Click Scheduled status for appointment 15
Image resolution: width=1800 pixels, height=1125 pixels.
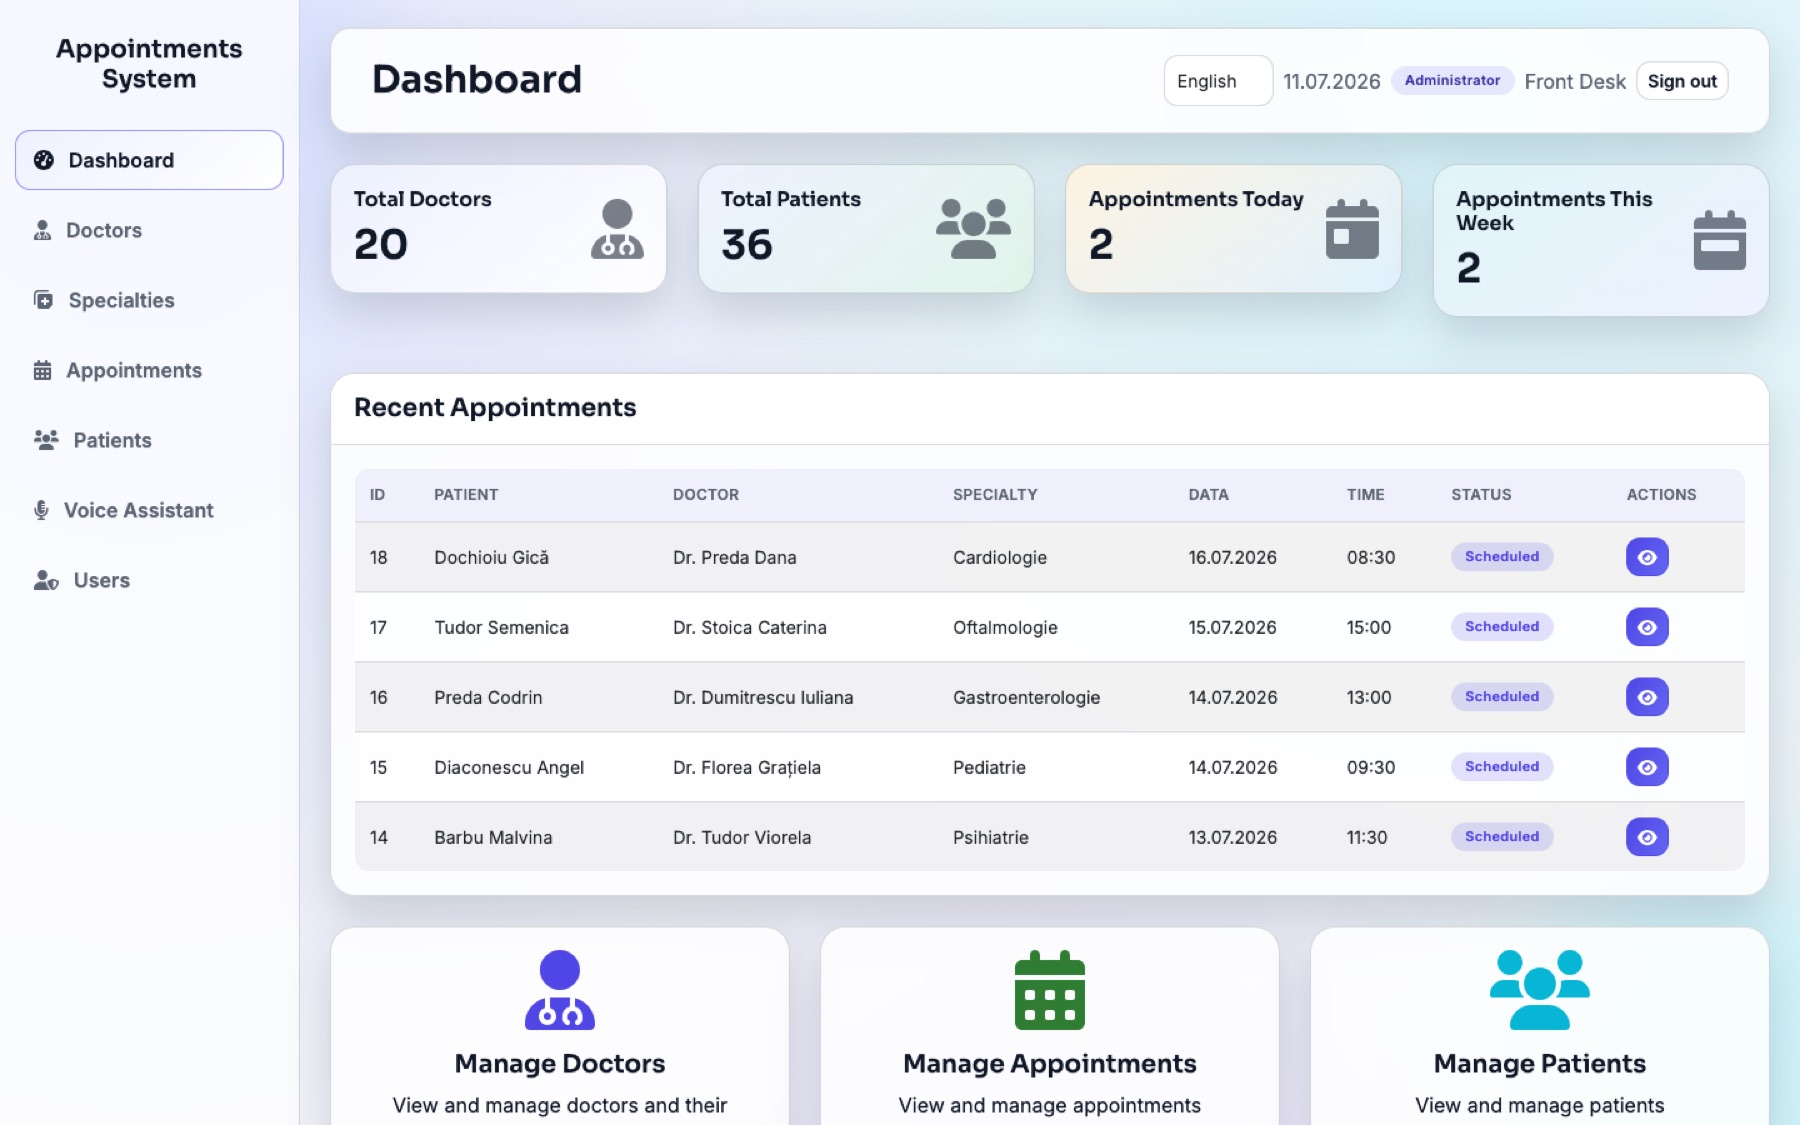point(1502,767)
